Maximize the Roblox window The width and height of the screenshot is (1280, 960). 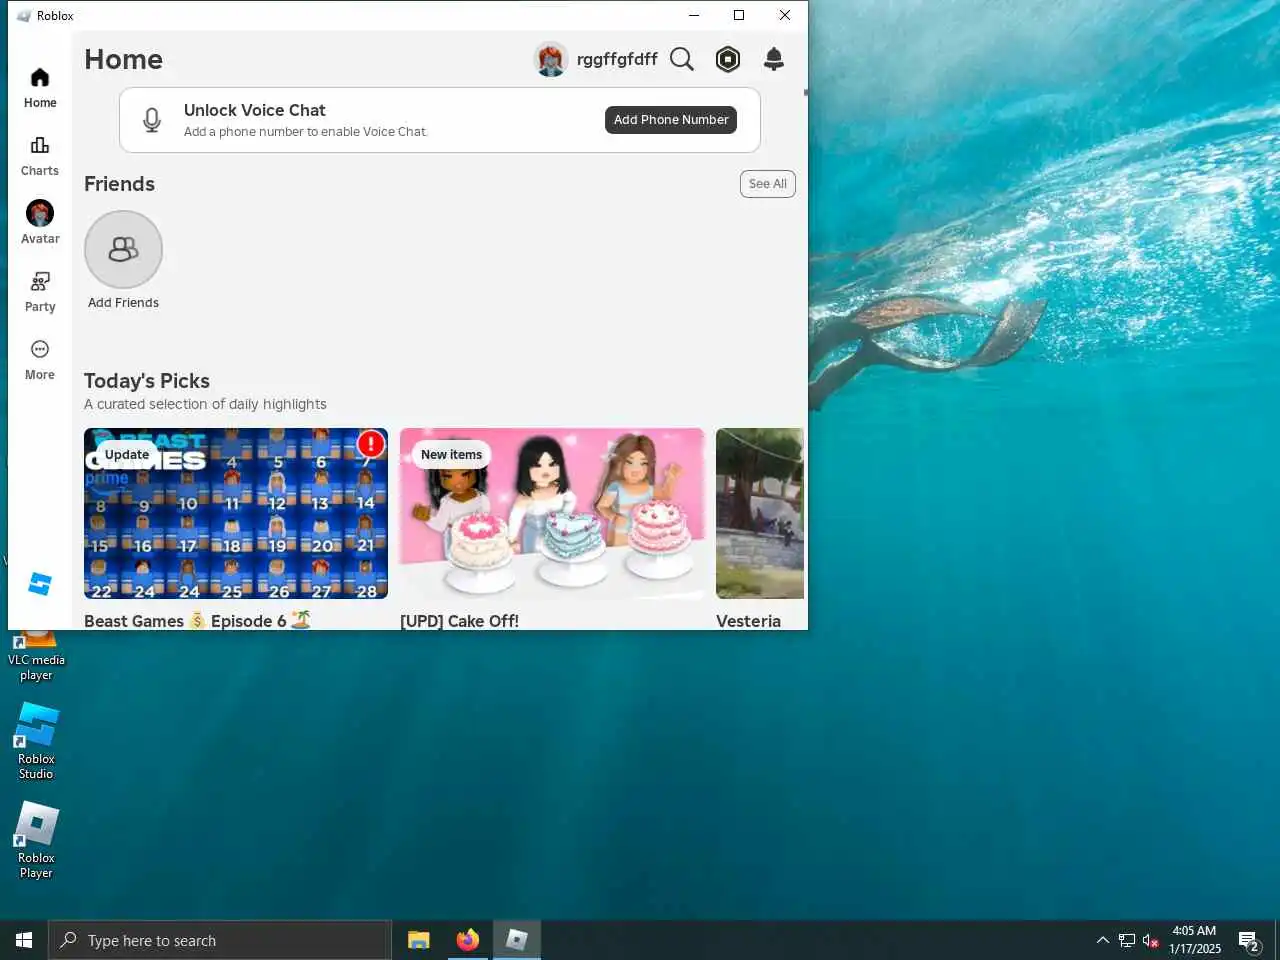click(x=739, y=15)
